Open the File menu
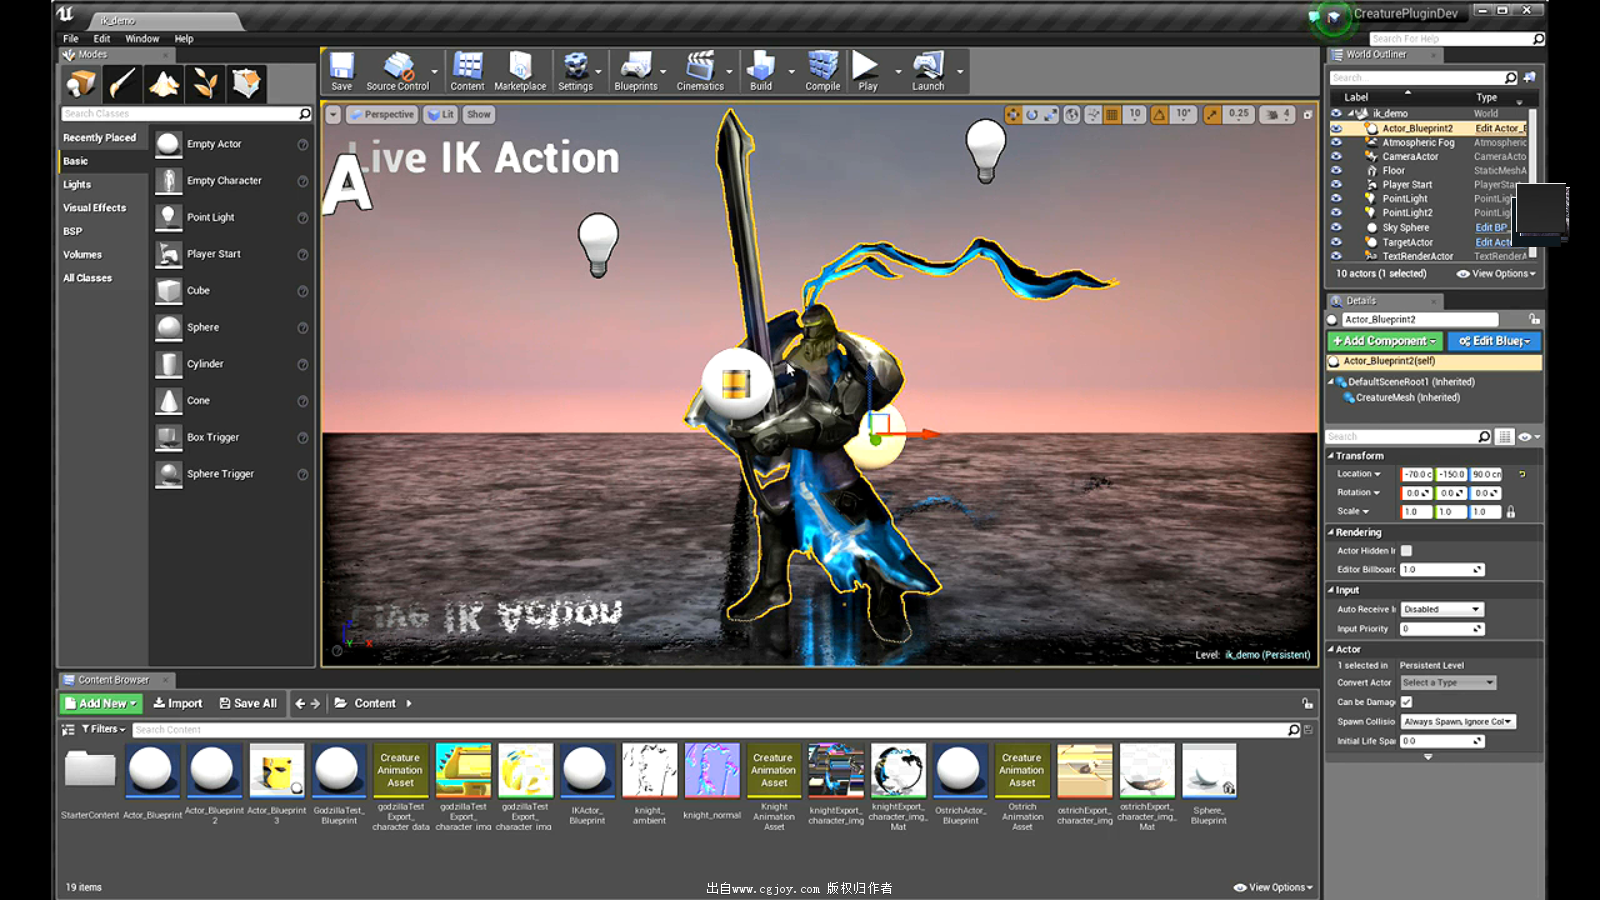The image size is (1600, 900). [71, 39]
